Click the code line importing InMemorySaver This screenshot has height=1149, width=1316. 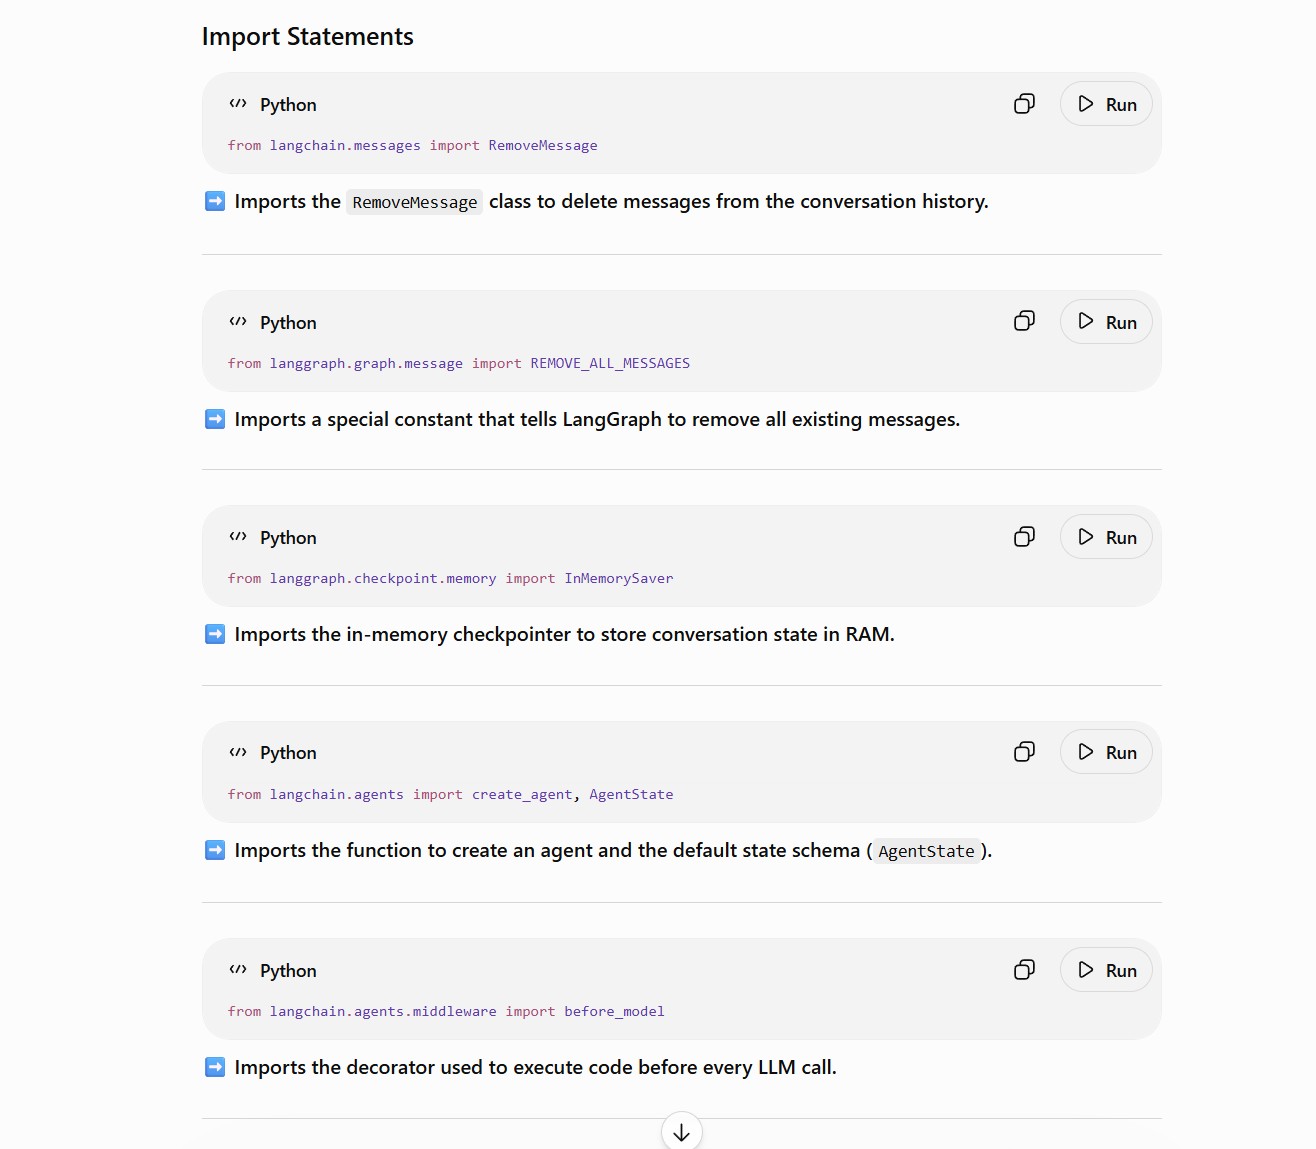(x=450, y=578)
